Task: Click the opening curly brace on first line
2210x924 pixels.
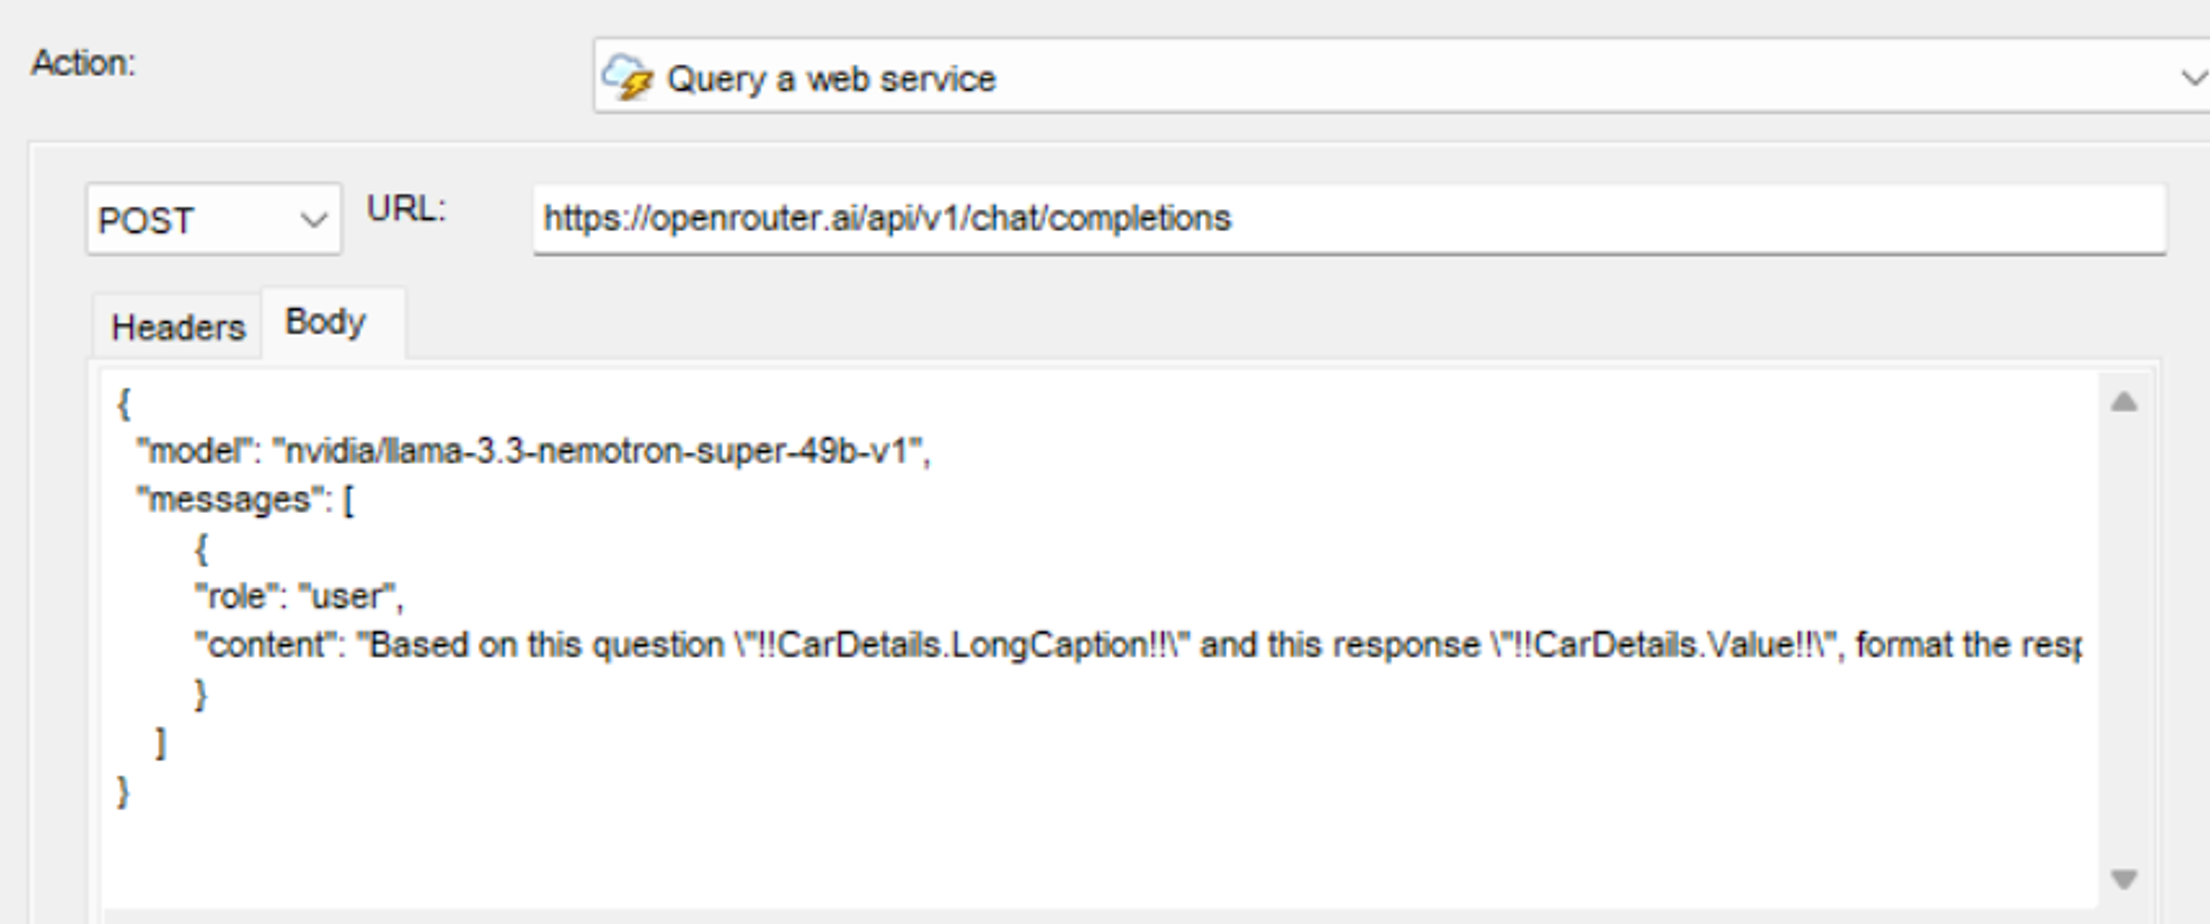Action: coord(123,403)
